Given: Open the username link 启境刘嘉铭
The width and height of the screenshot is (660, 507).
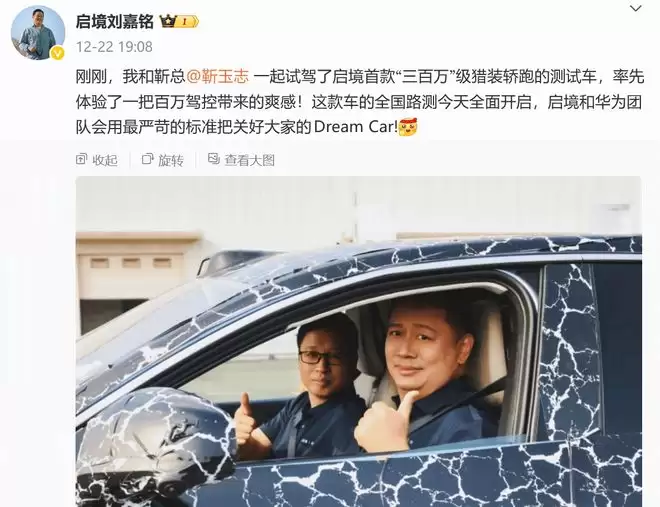Looking at the screenshot, I should point(114,21).
